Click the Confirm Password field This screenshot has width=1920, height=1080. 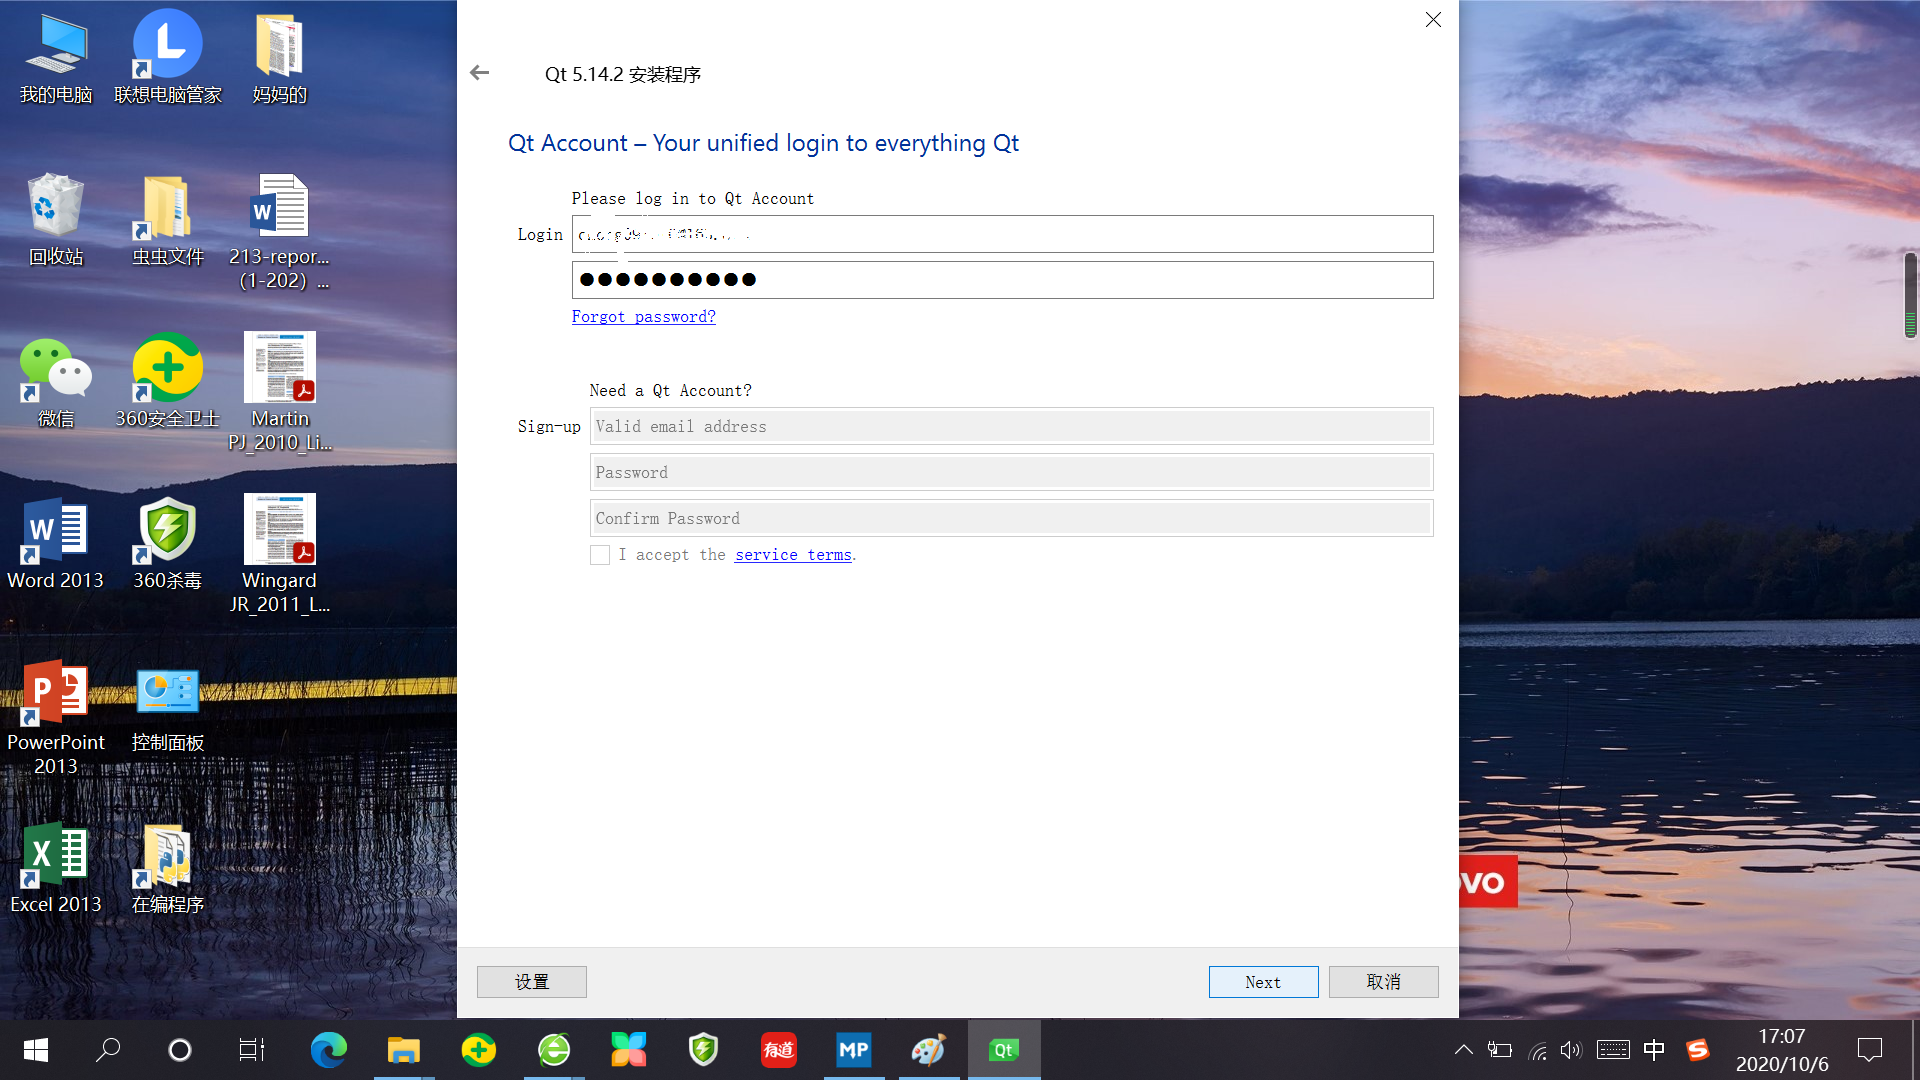click(1010, 519)
